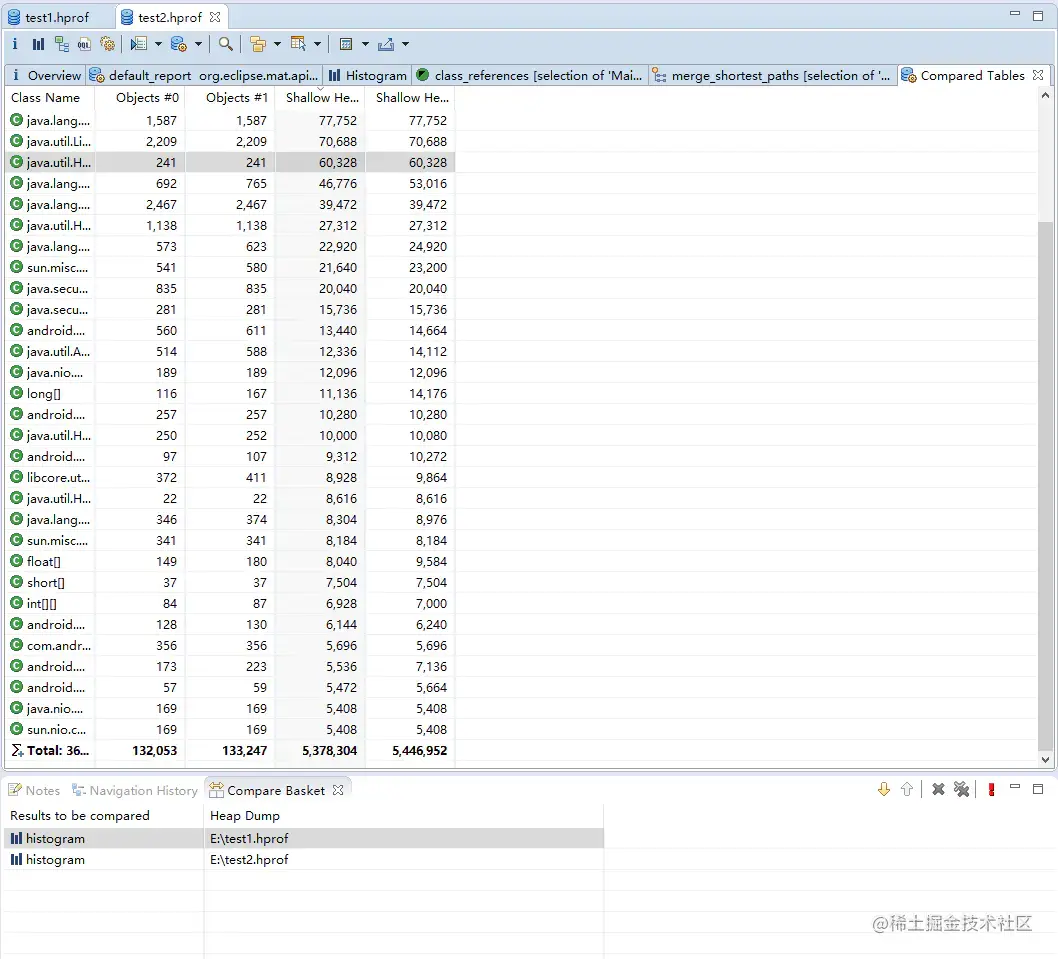Viewport: 1058px width, 959px height.
Task: Compare the results with red exclamation icon
Action: [x=991, y=790]
